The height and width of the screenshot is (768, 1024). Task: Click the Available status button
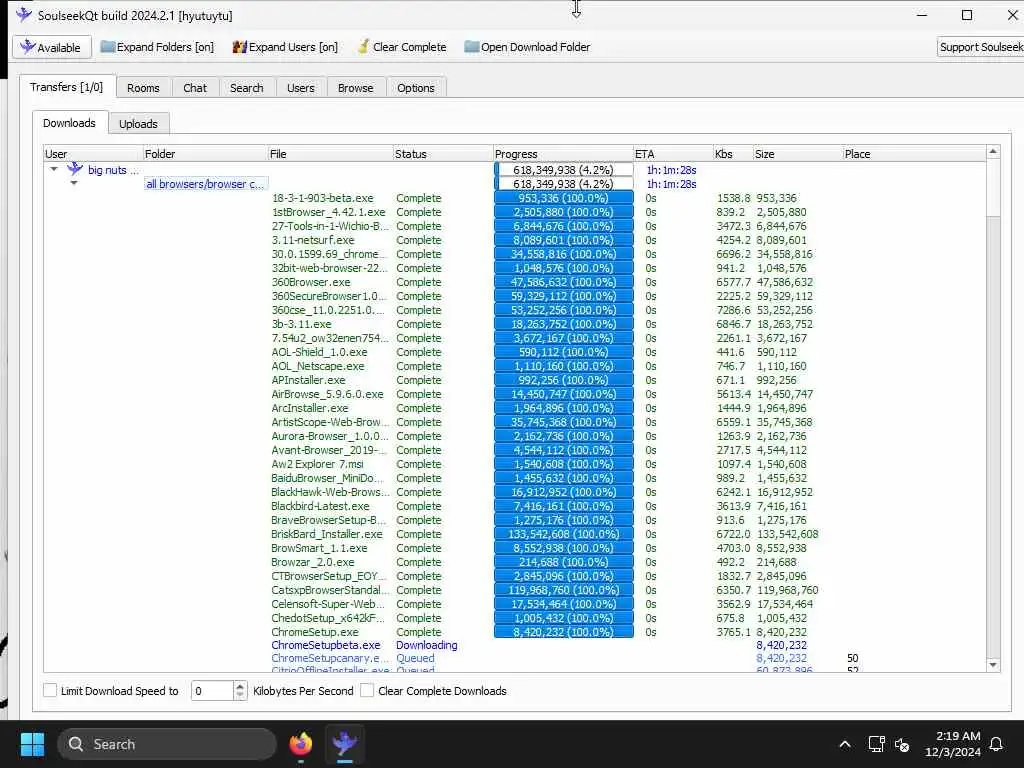click(50, 47)
